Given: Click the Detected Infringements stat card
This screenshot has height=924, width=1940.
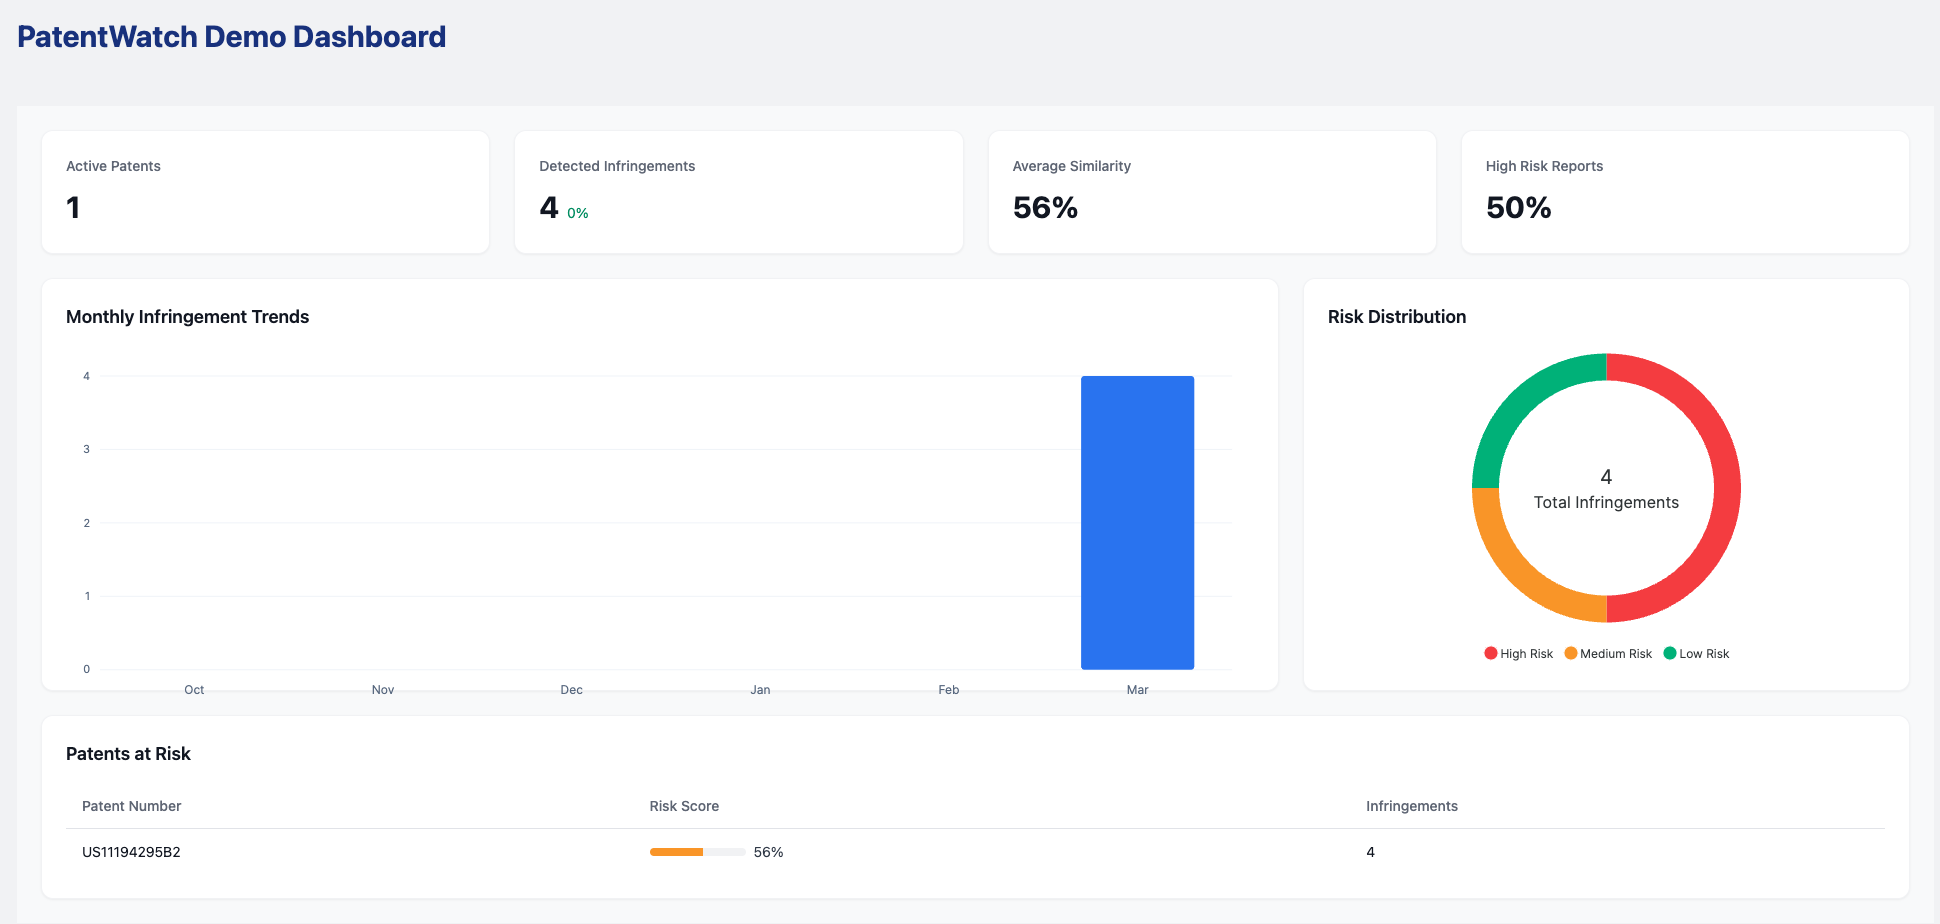Looking at the screenshot, I should coord(738,192).
